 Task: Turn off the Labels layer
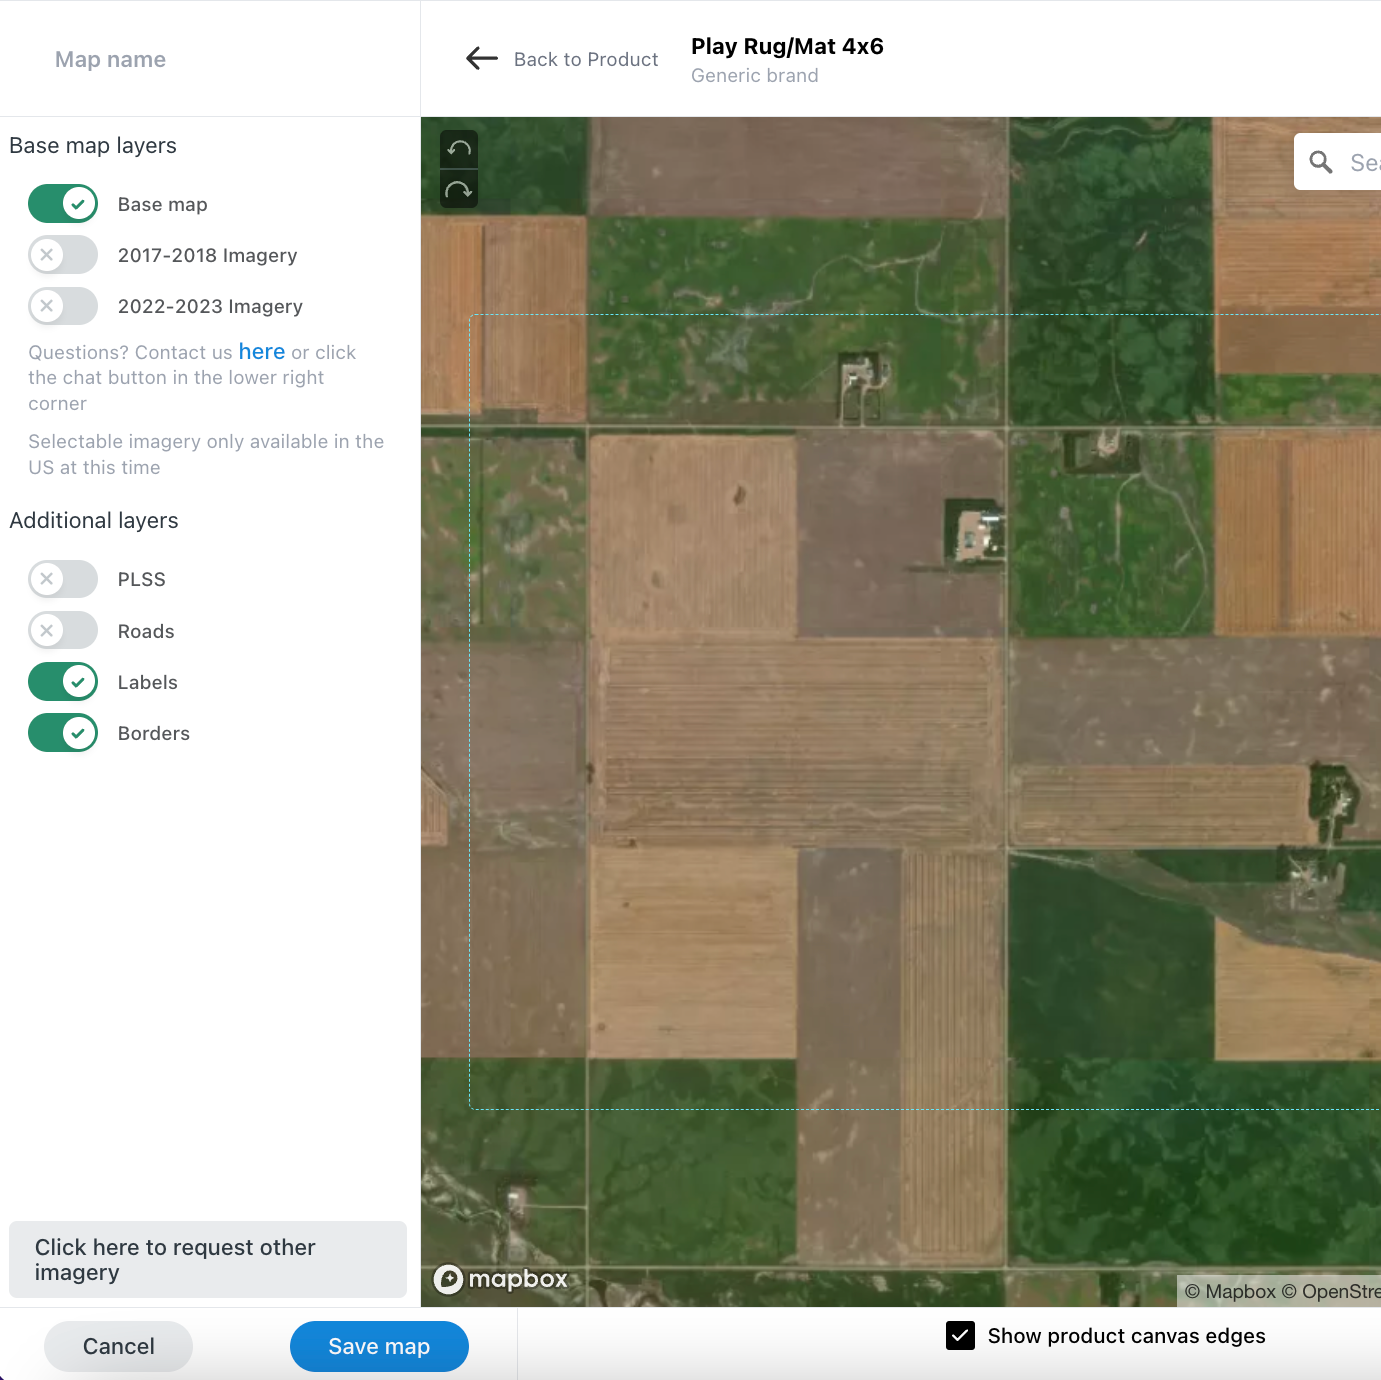point(63,682)
